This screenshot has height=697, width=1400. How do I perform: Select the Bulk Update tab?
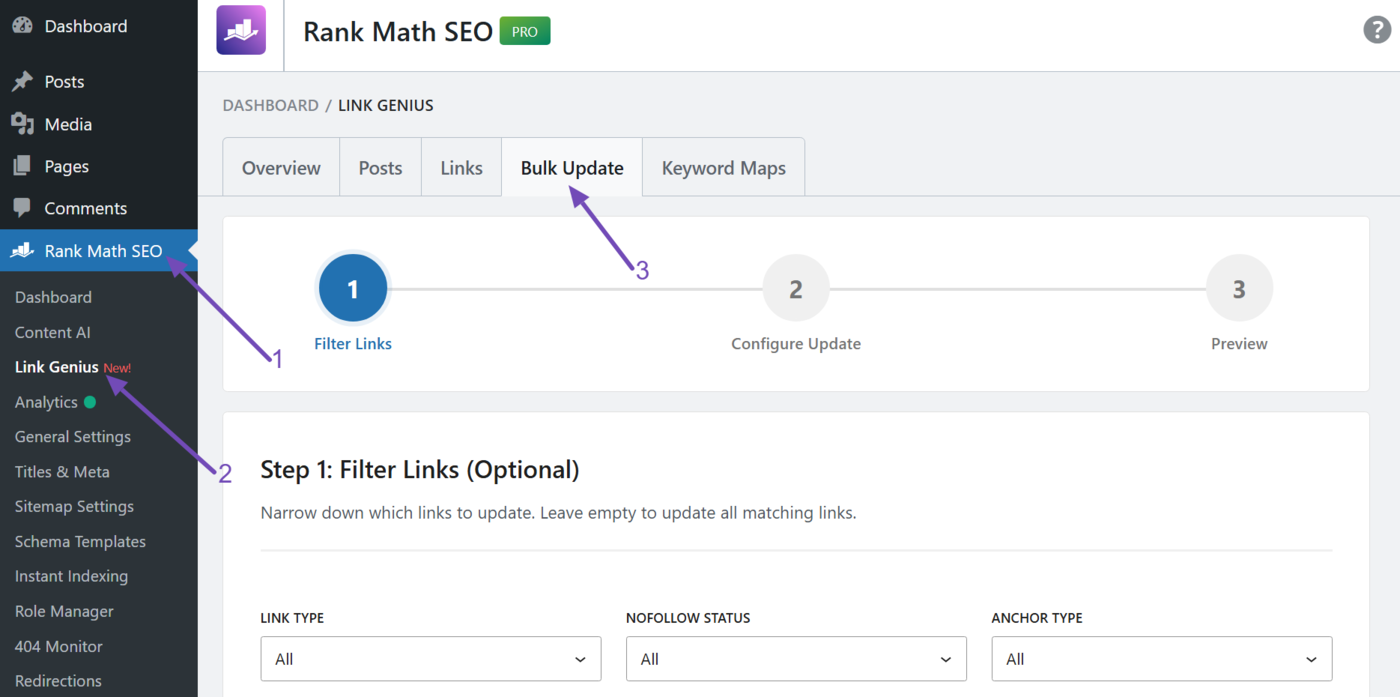tap(572, 168)
